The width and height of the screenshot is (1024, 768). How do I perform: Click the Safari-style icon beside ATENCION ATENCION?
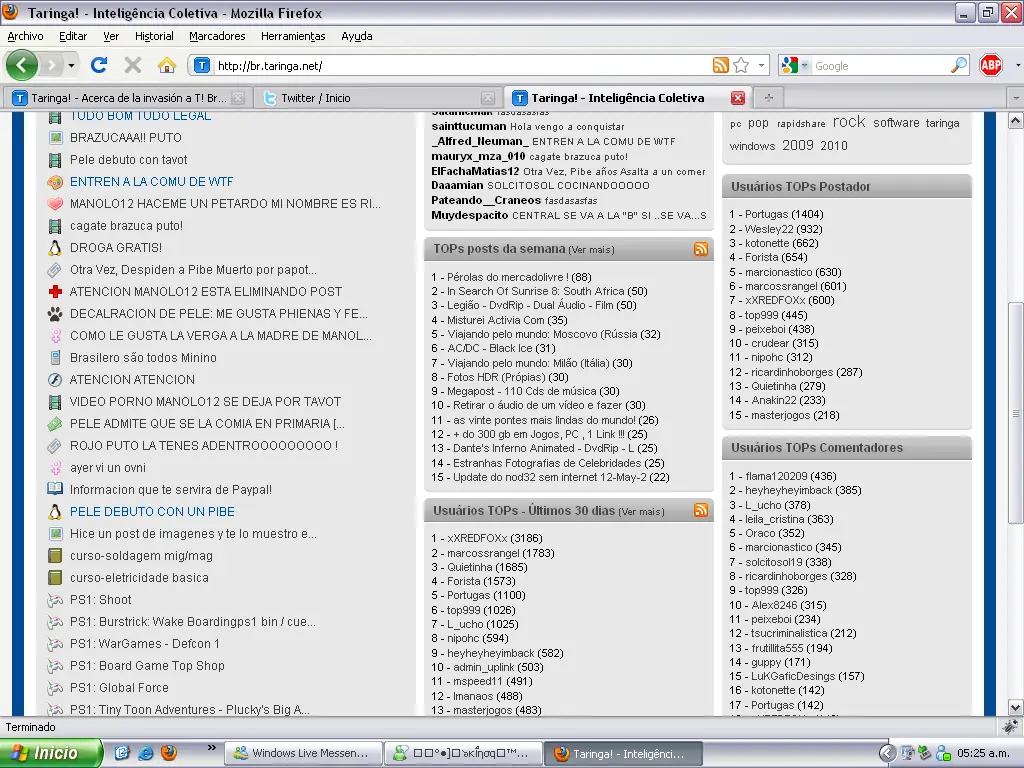pyautogui.click(x=56, y=380)
